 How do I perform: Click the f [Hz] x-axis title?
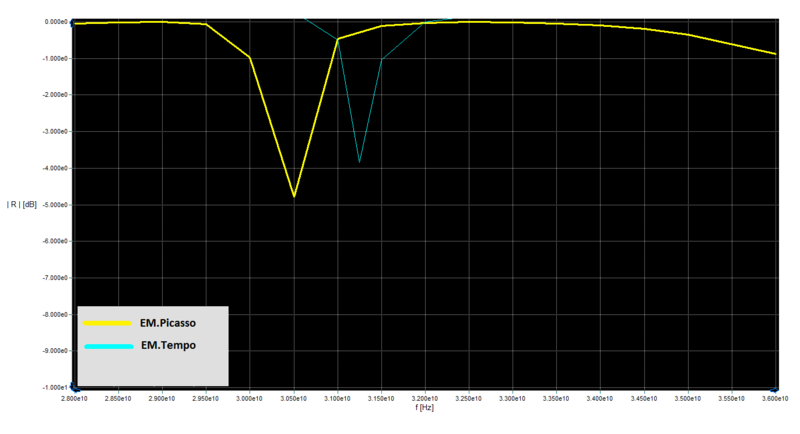pyautogui.click(x=424, y=407)
